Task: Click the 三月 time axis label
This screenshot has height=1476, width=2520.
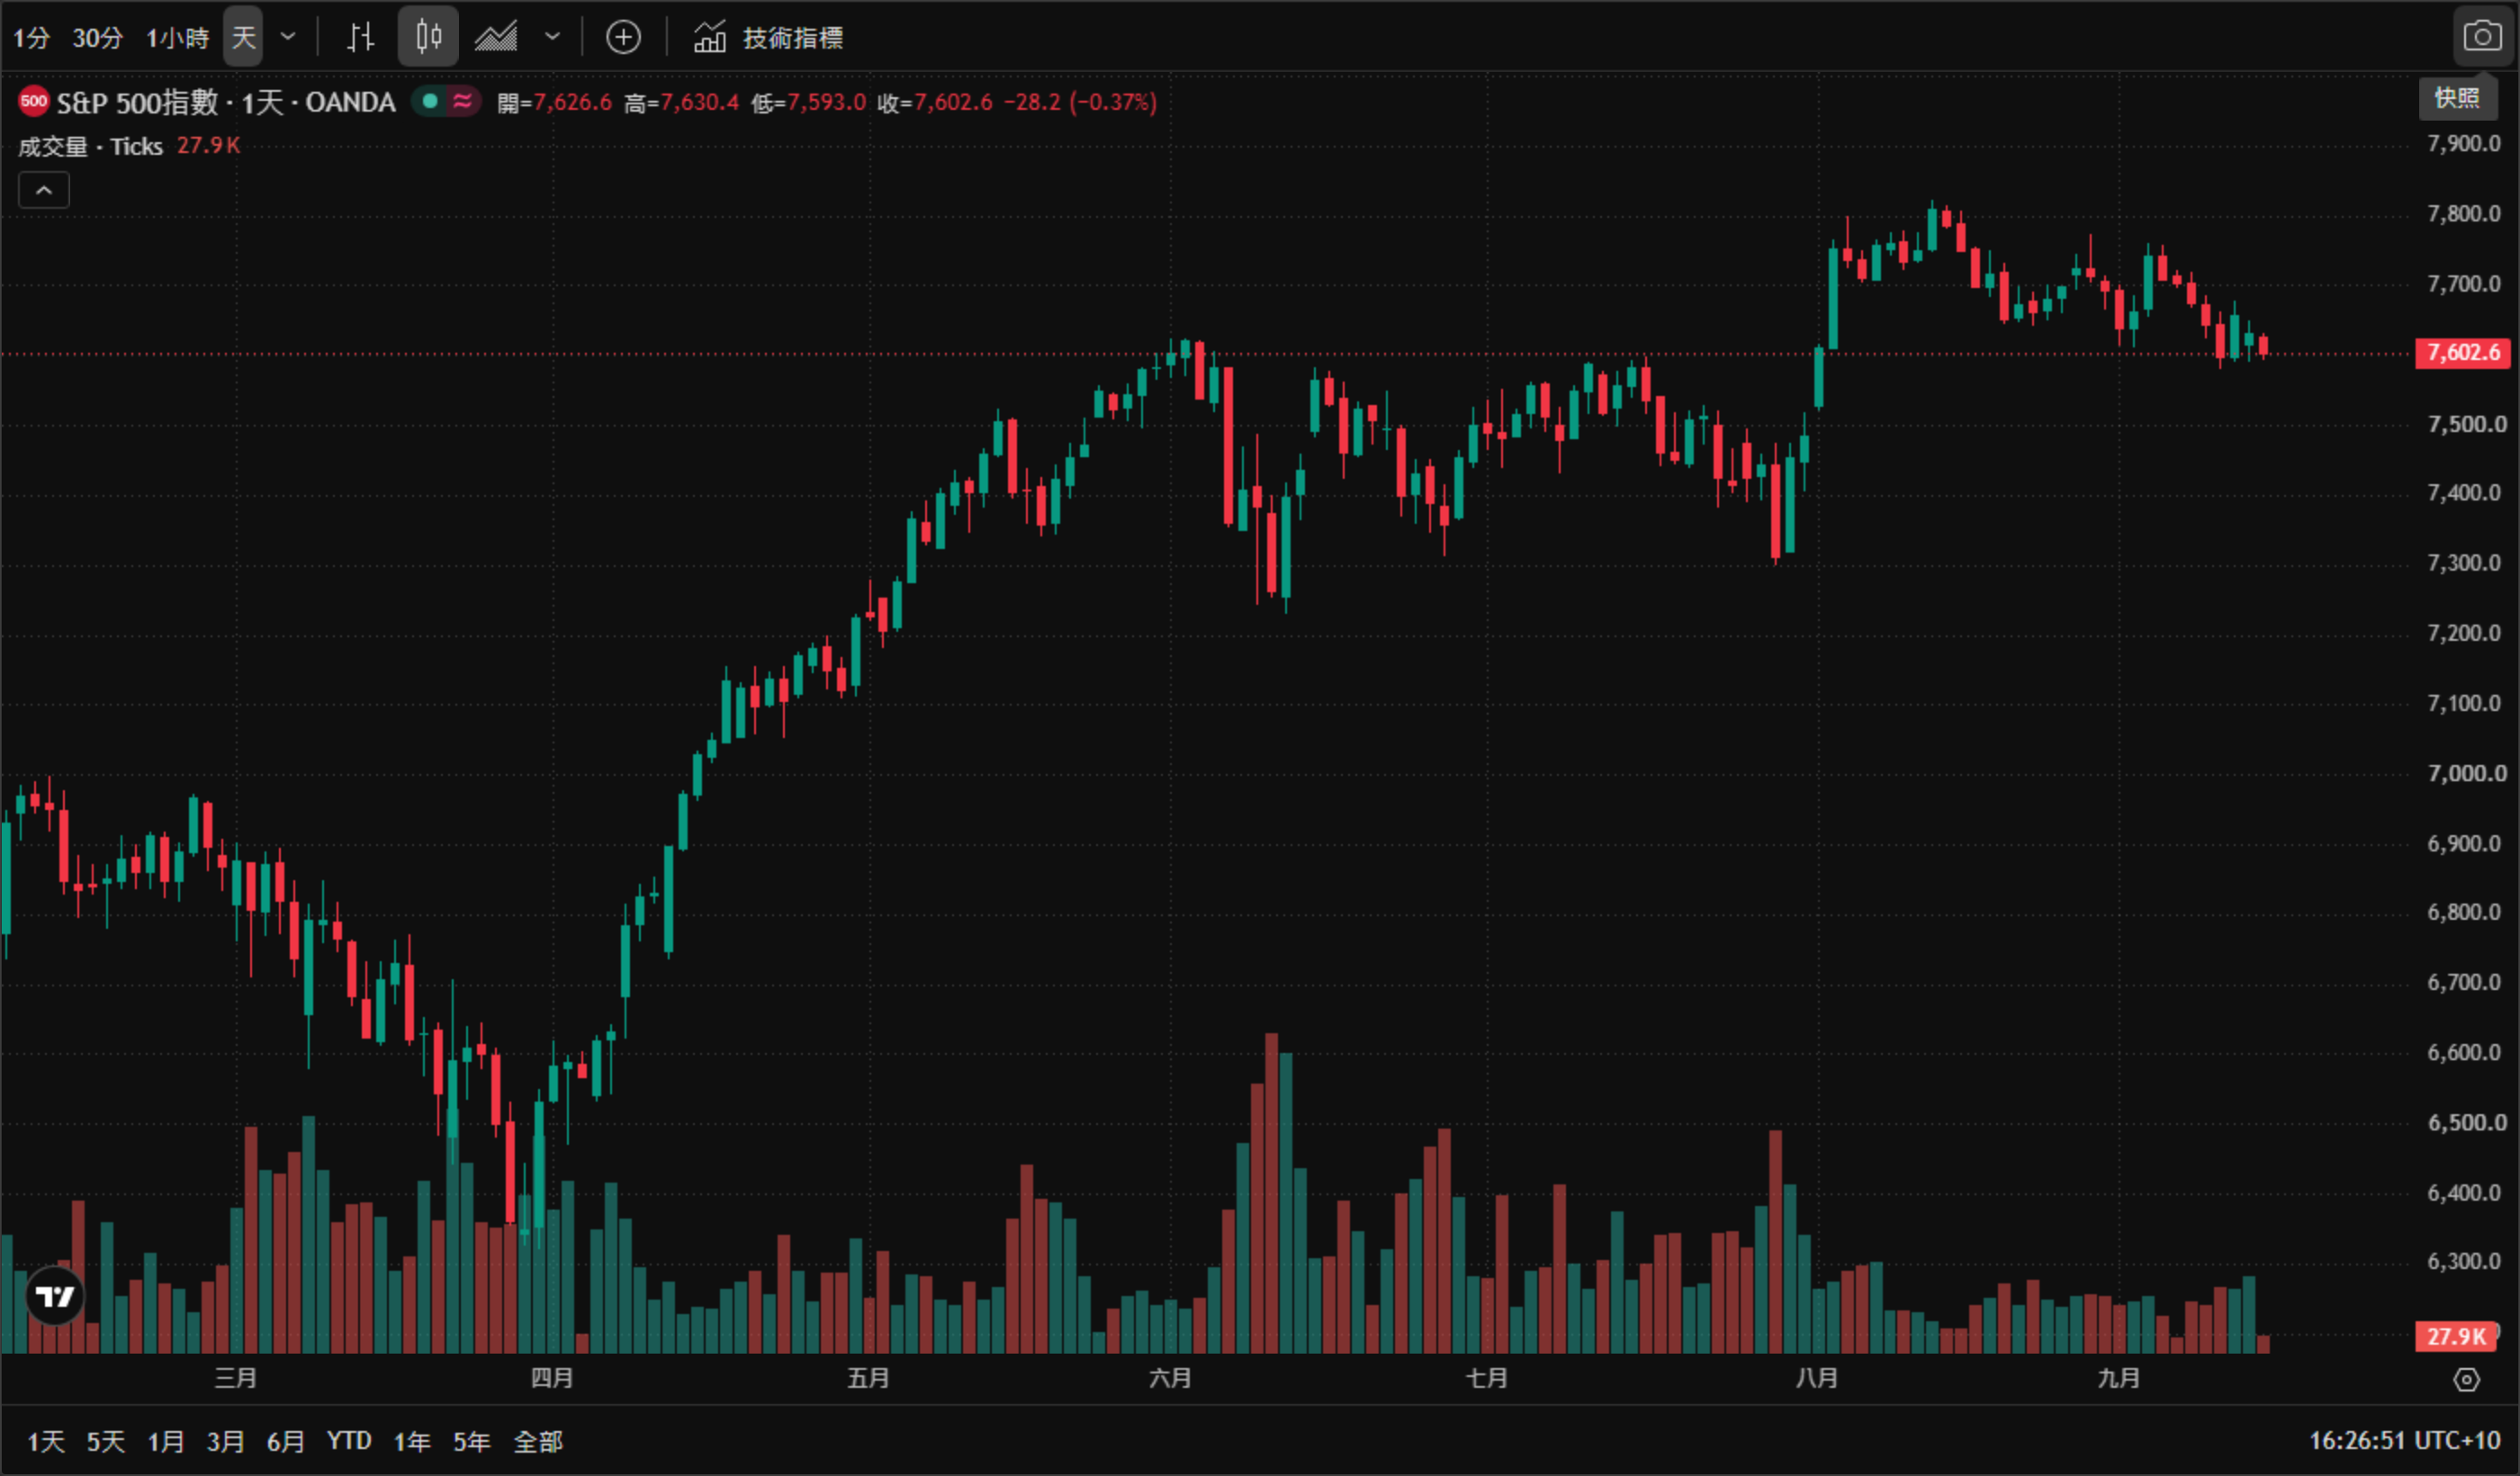Action: [236, 1378]
